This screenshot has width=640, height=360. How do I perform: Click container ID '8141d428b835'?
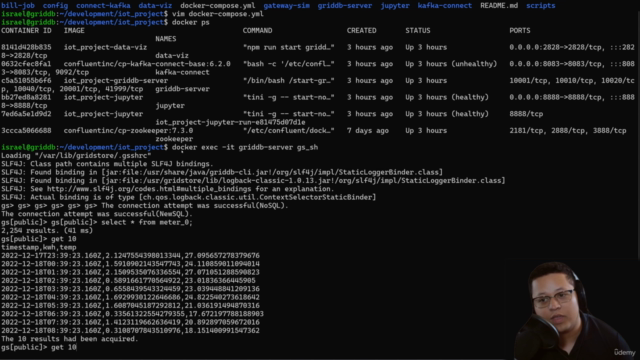tap(26, 47)
